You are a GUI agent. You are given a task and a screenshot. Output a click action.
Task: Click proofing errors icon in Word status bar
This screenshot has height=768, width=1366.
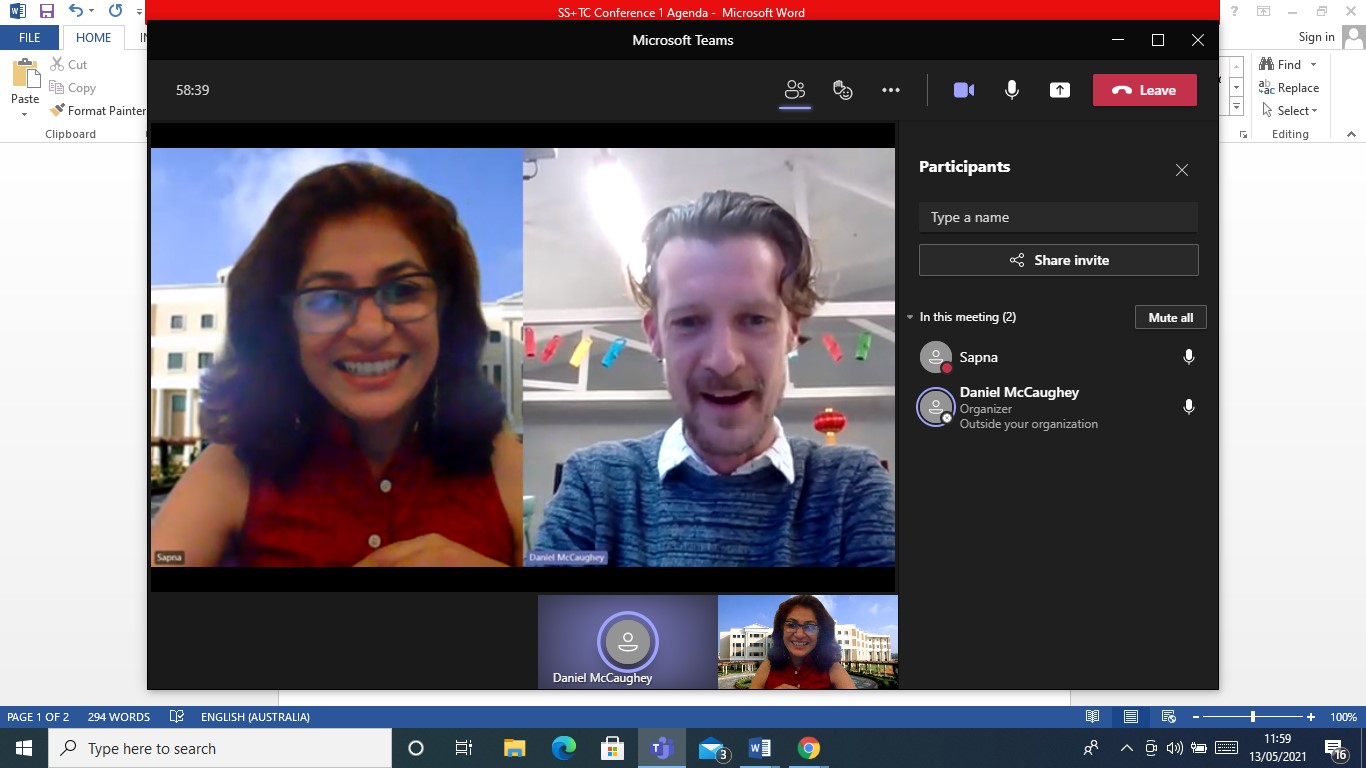point(177,717)
